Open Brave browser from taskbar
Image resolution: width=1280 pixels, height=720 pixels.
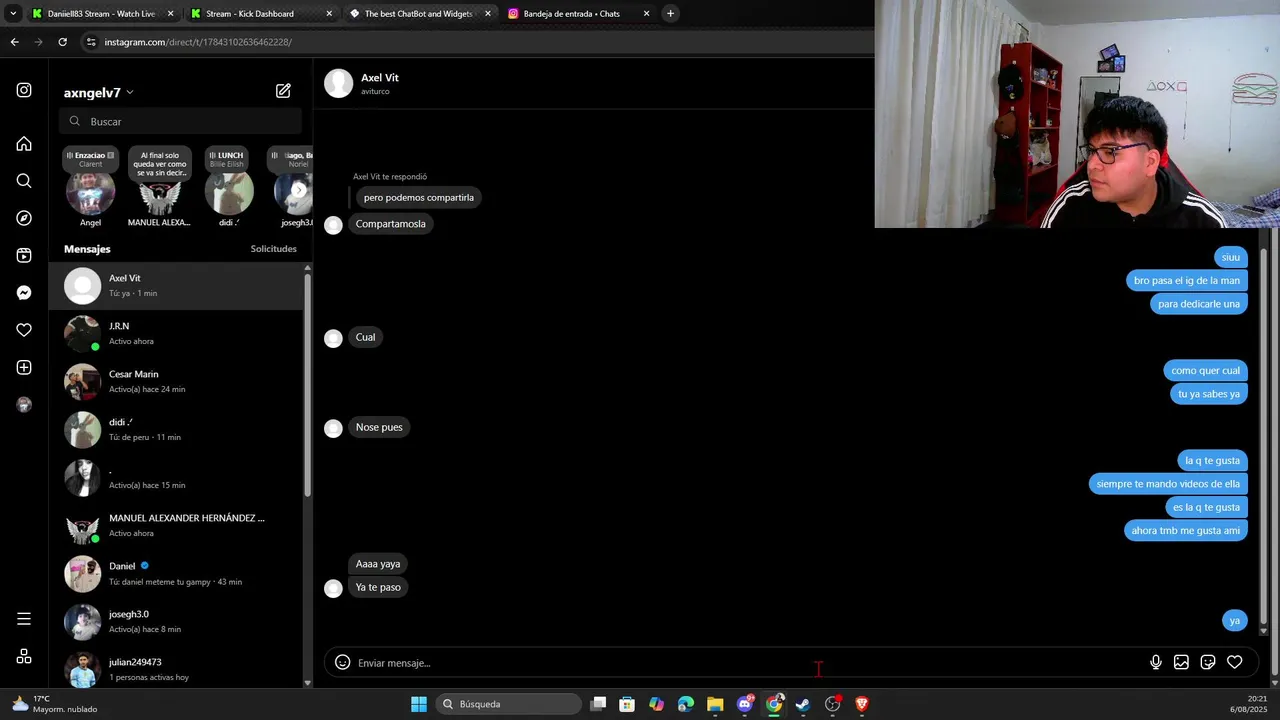click(862, 704)
